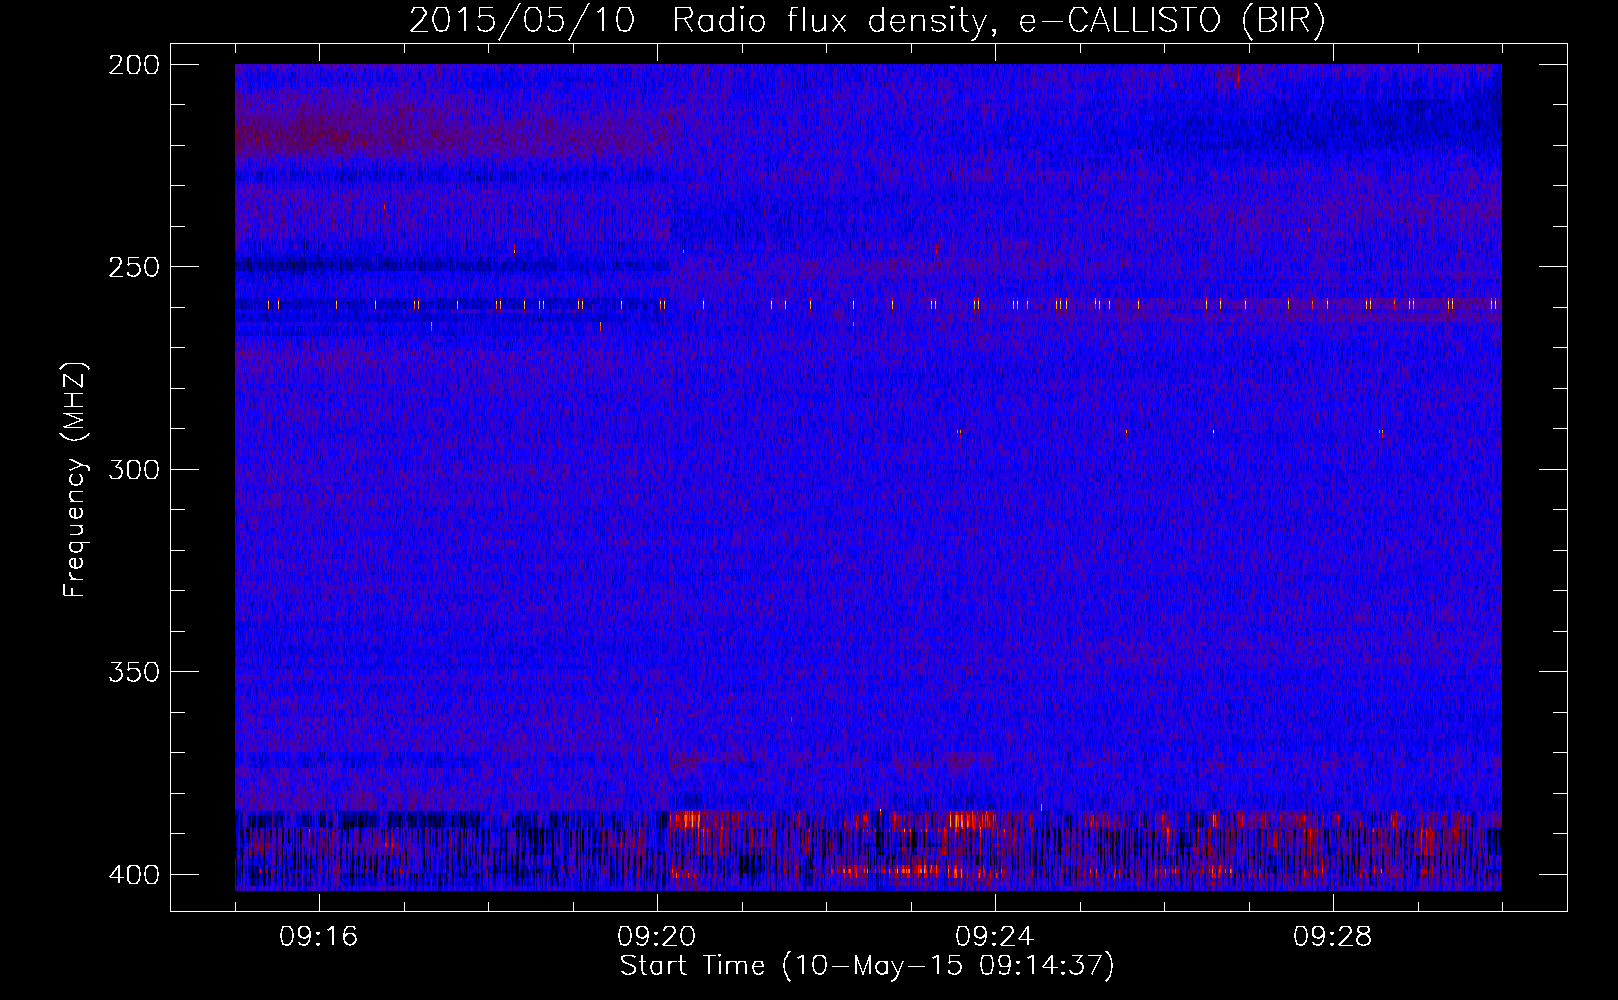Click the 250 frequency tick label
Screen dimensions: 1618x1000
tap(134, 267)
